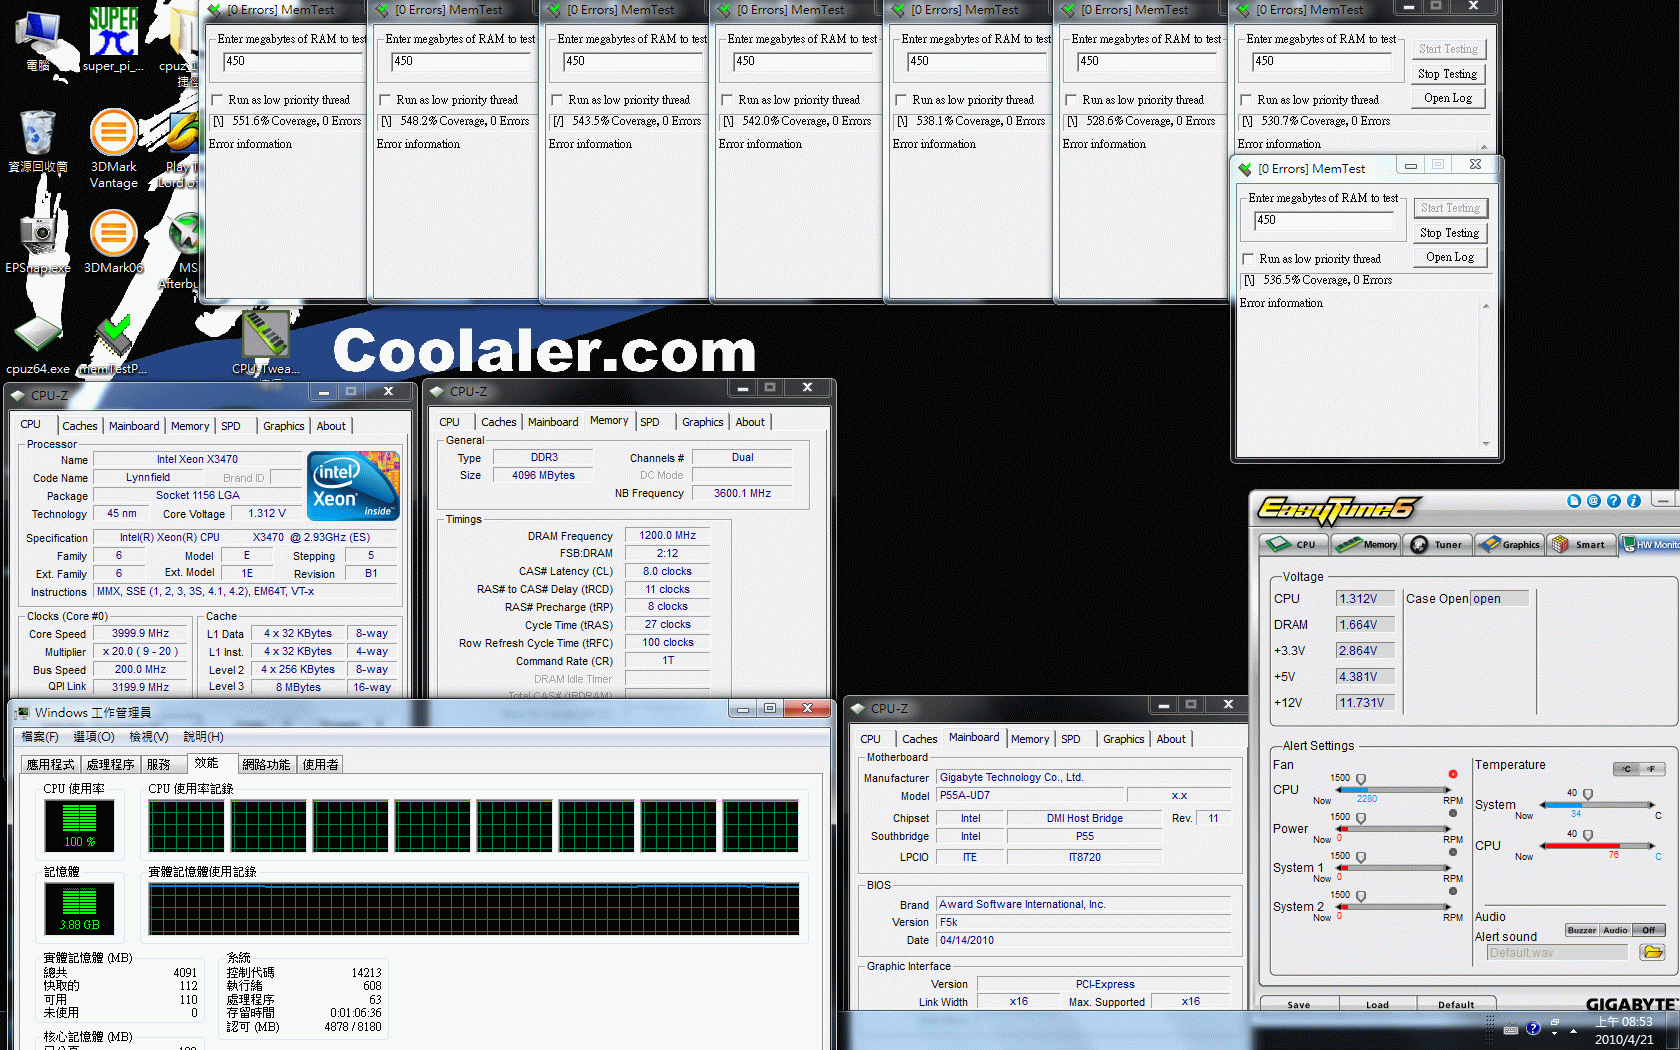Open the SPD tab in the CPU-Z Memory window

coord(650,422)
